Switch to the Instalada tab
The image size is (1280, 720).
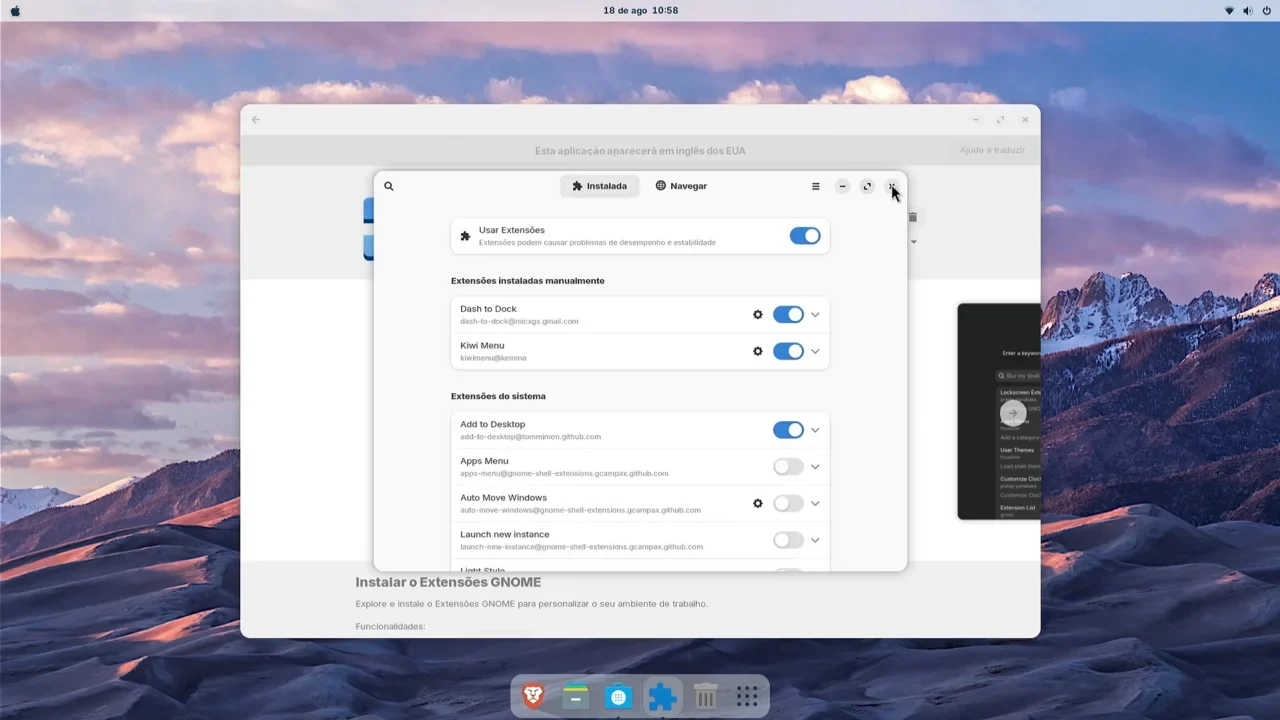pos(600,186)
